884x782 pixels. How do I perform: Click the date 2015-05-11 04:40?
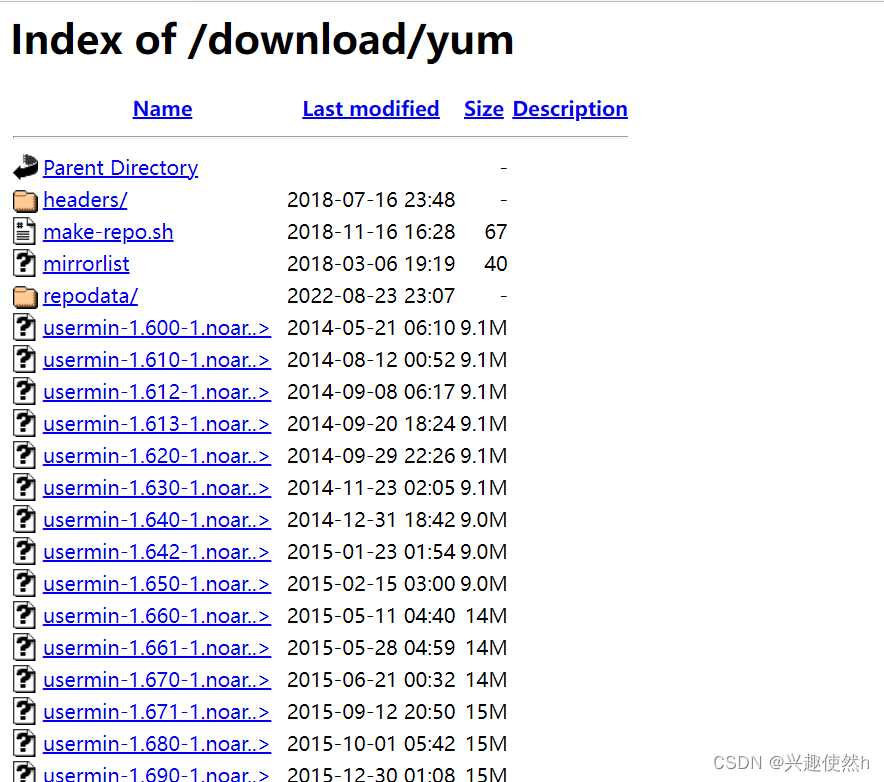pos(371,616)
